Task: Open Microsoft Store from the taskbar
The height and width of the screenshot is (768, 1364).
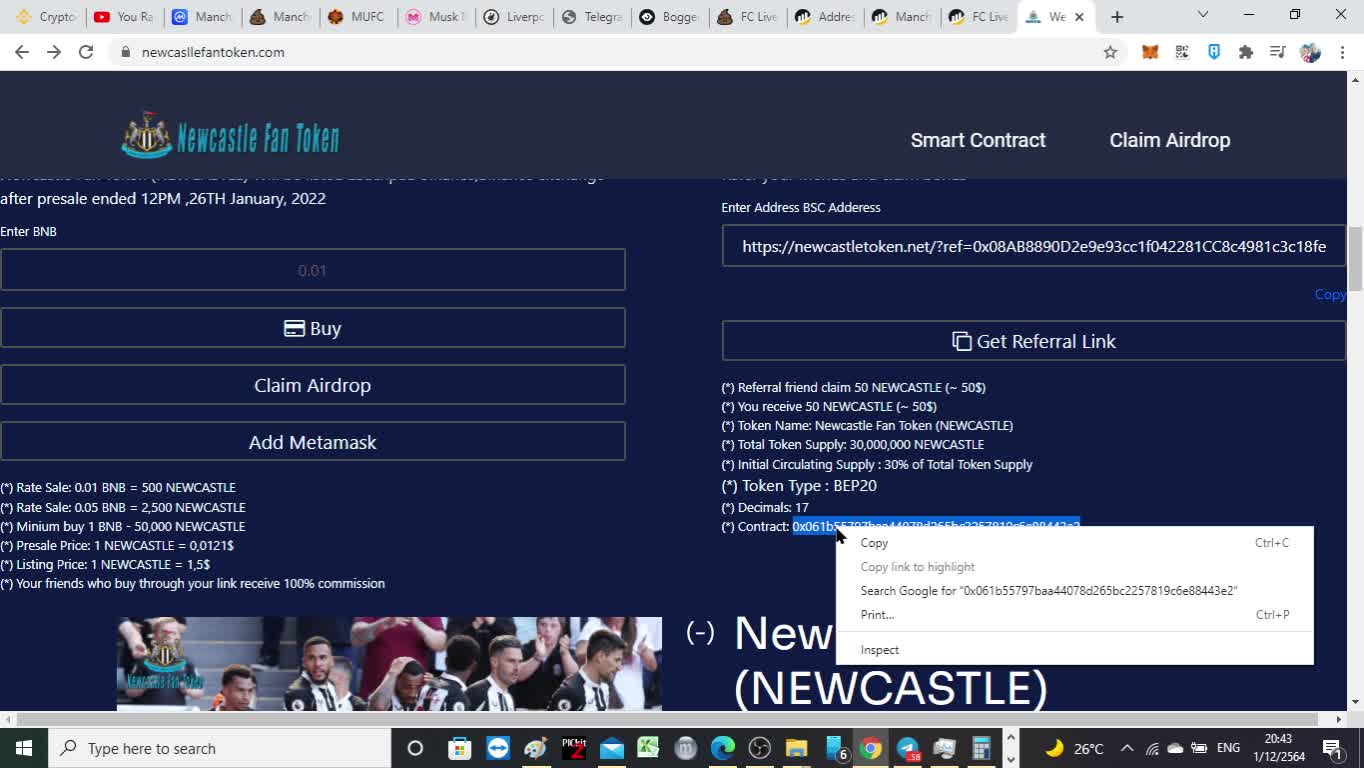Action: tap(459, 748)
